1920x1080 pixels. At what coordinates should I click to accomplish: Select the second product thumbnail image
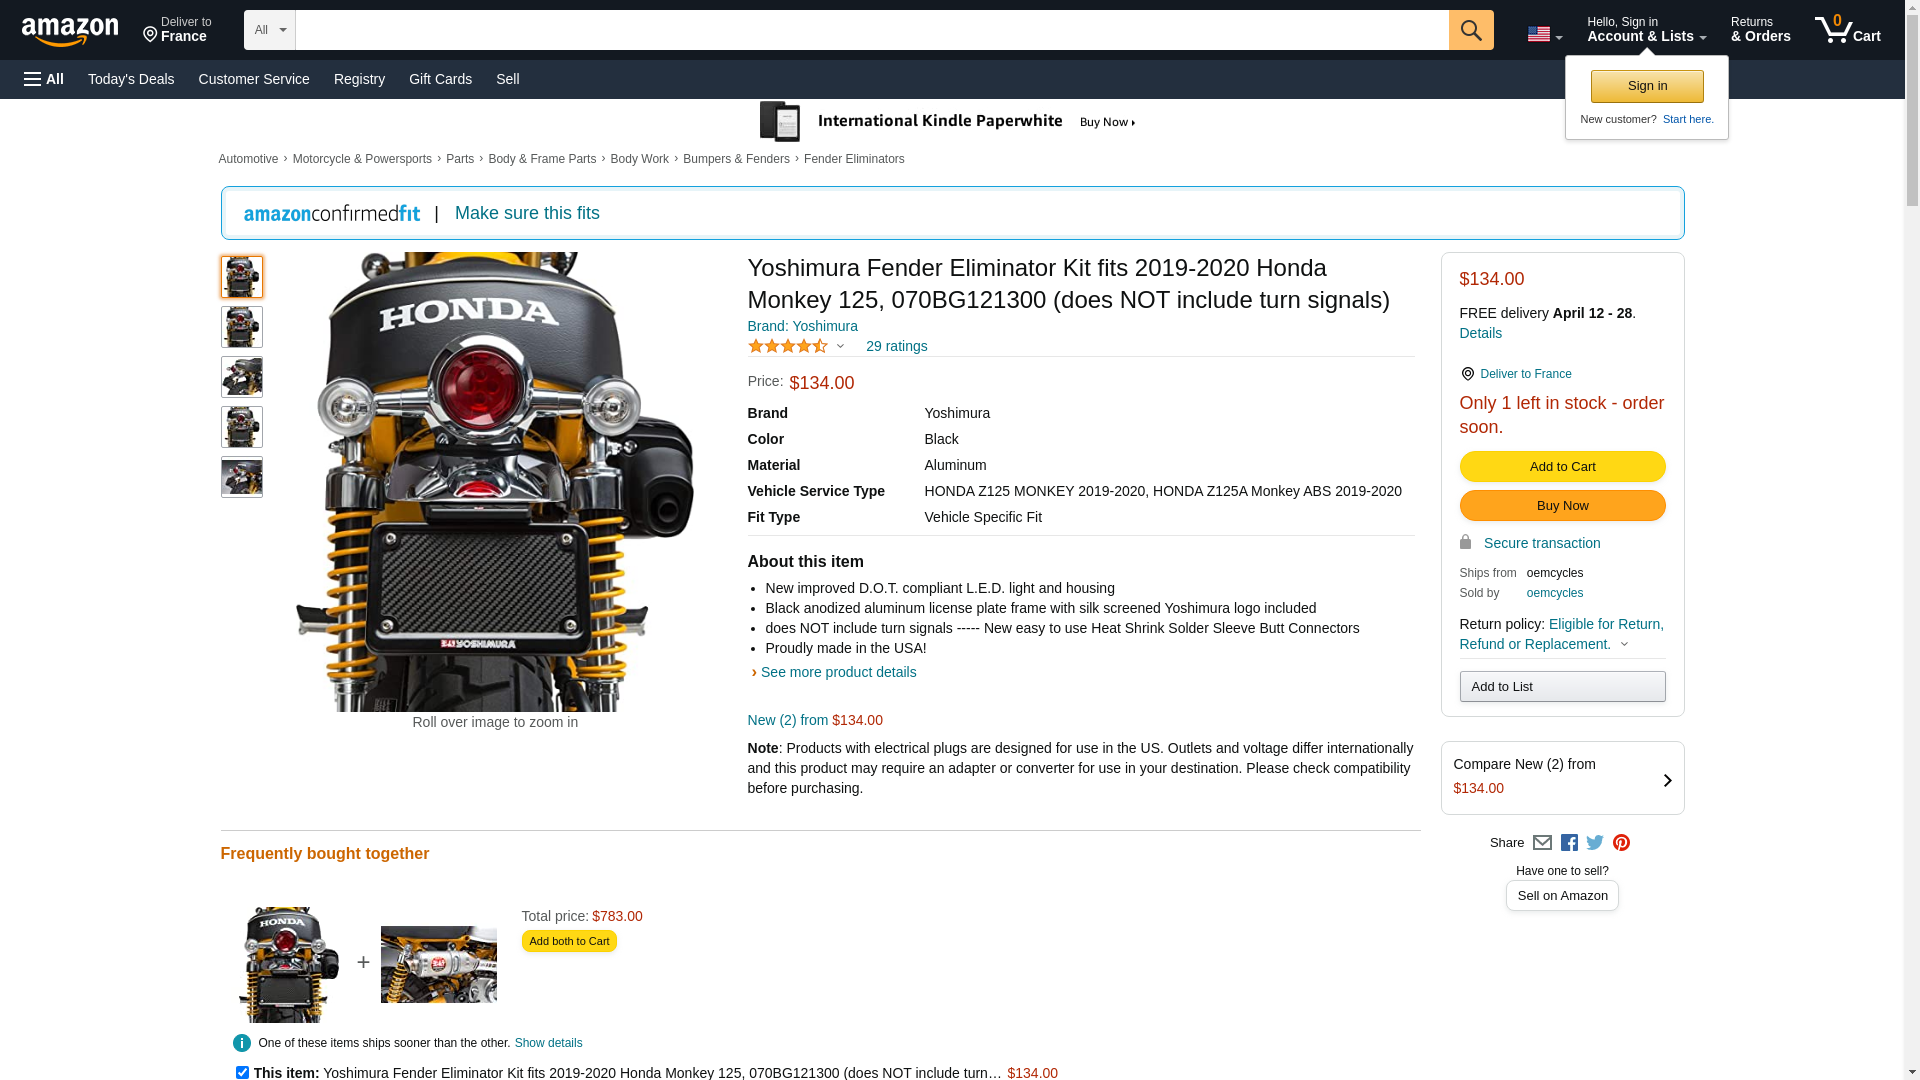(242, 327)
